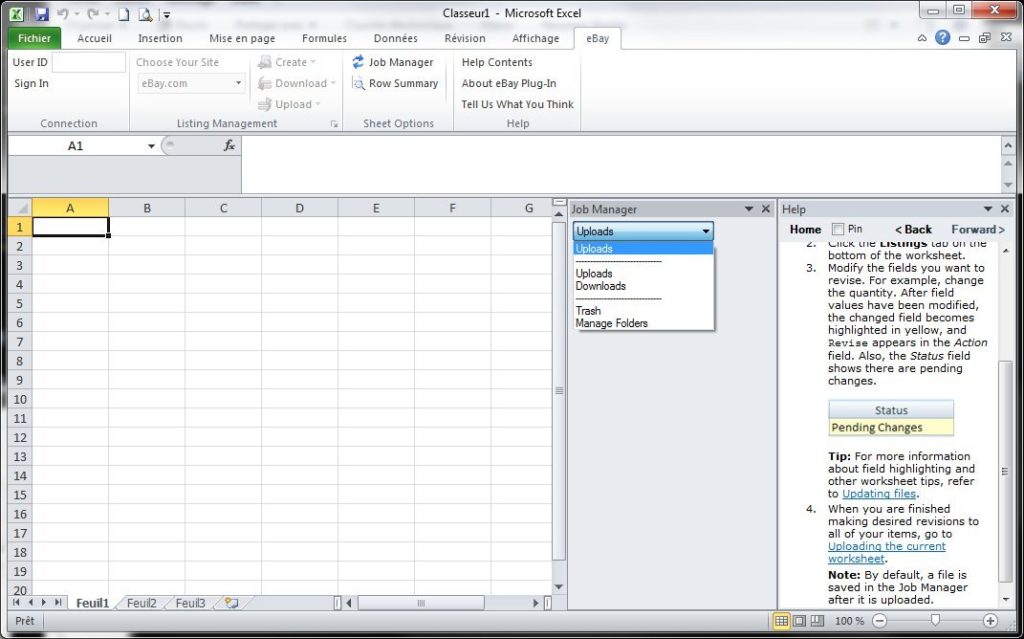Viewport: 1024px width, 639px height.
Task: Click the Help pane vertical scrollbar thumb
Action: 1005,471
